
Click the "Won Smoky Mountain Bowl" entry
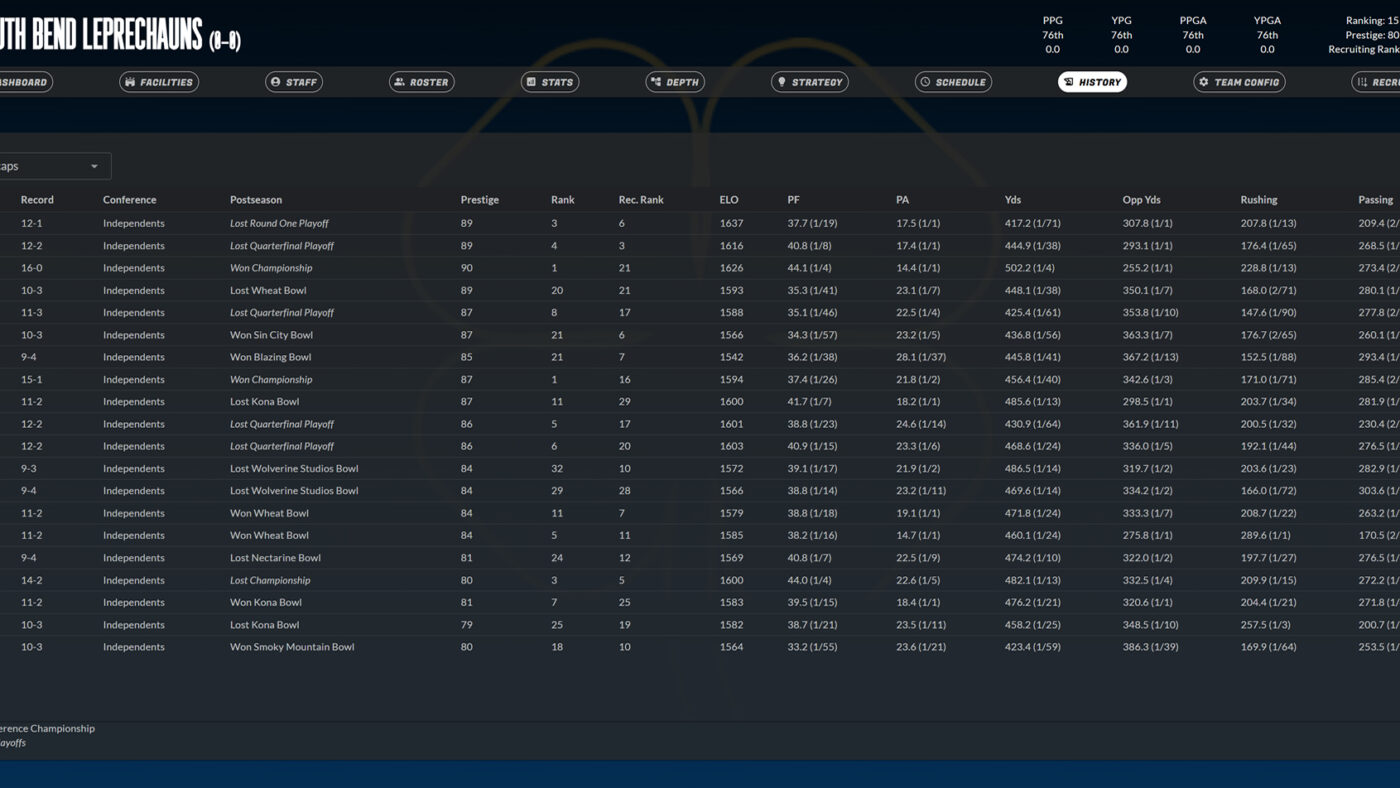pos(292,647)
